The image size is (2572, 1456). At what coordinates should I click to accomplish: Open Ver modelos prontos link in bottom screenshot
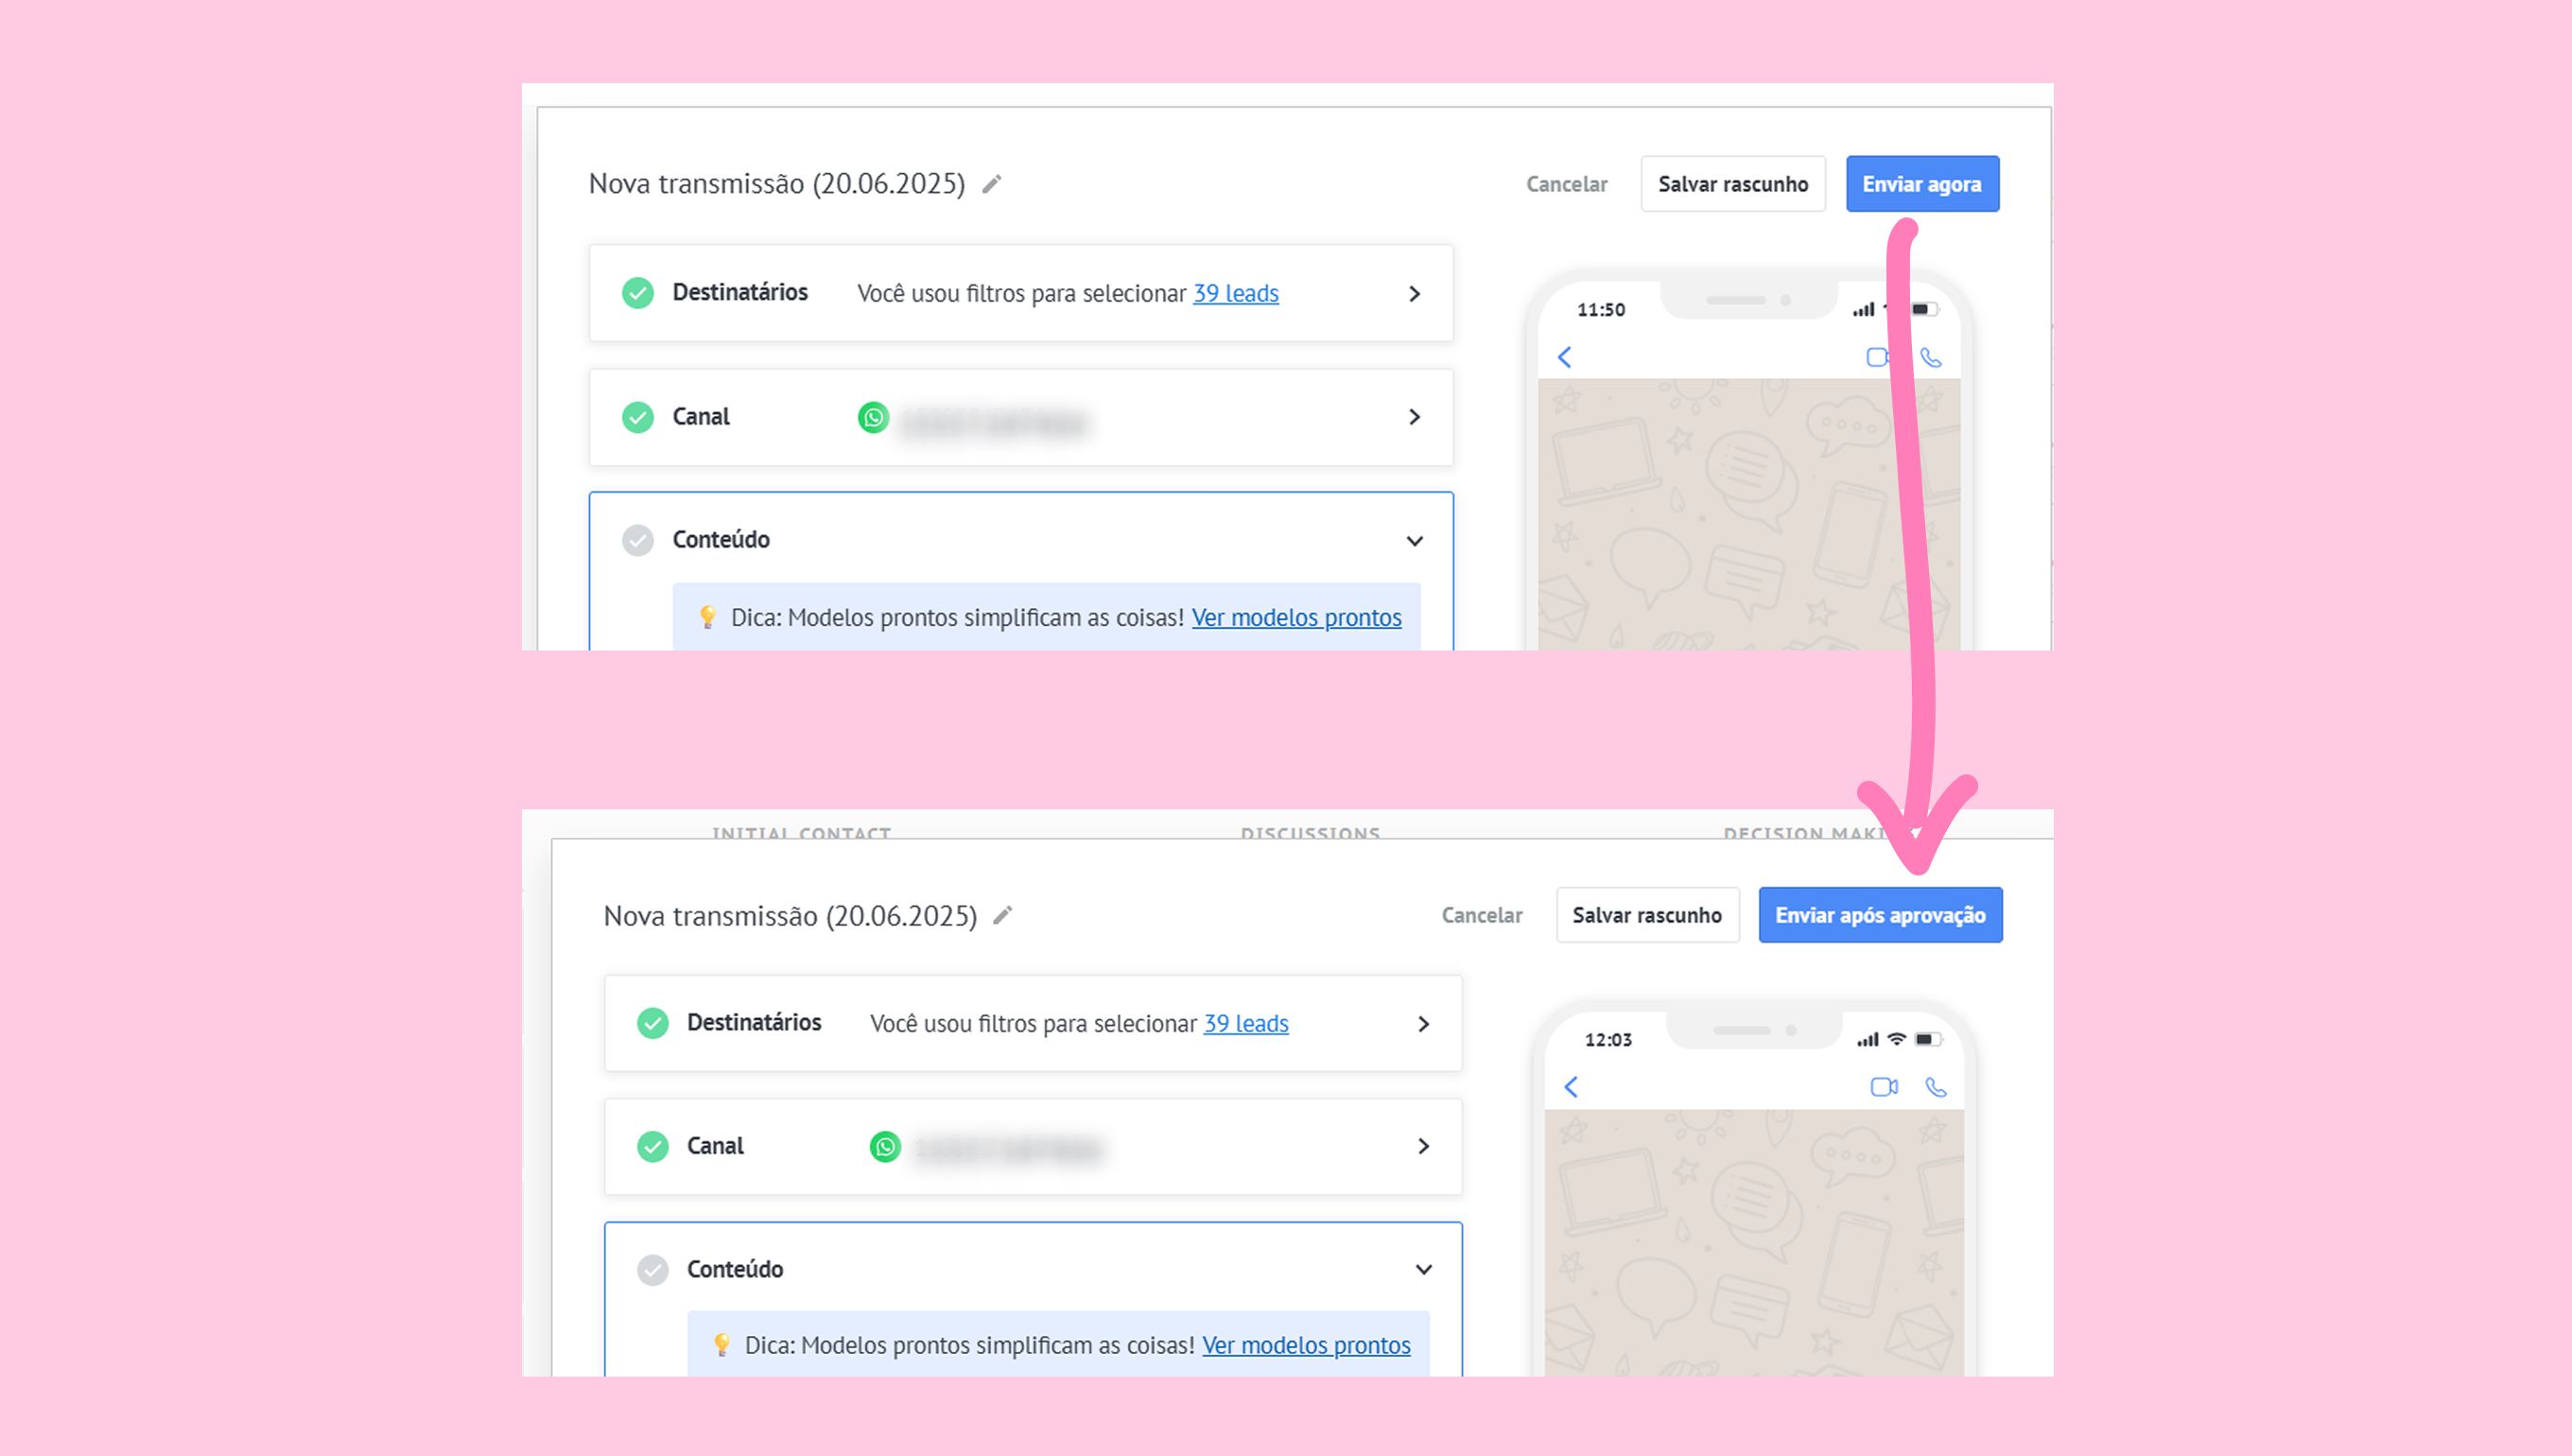tap(1306, 1345)
